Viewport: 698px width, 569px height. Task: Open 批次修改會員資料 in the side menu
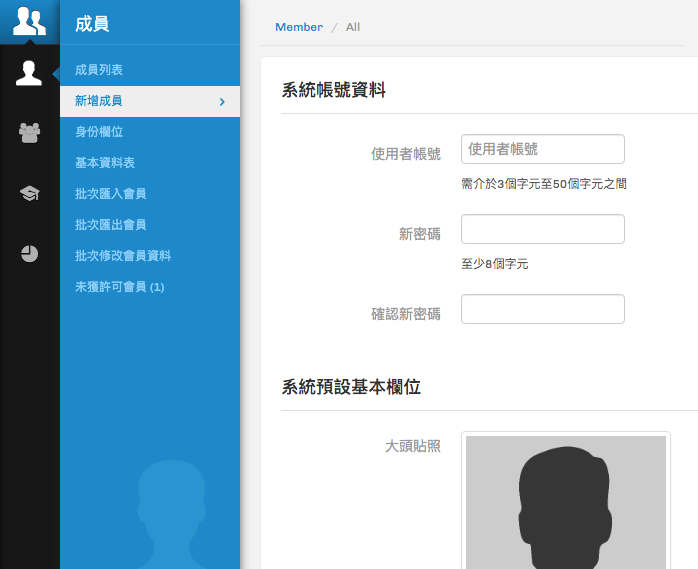click(x=123, y=256)
